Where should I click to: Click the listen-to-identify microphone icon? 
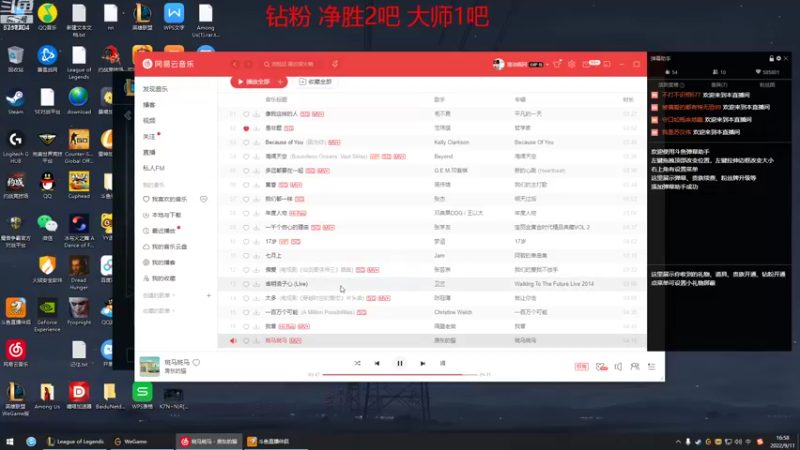(335, 64)
